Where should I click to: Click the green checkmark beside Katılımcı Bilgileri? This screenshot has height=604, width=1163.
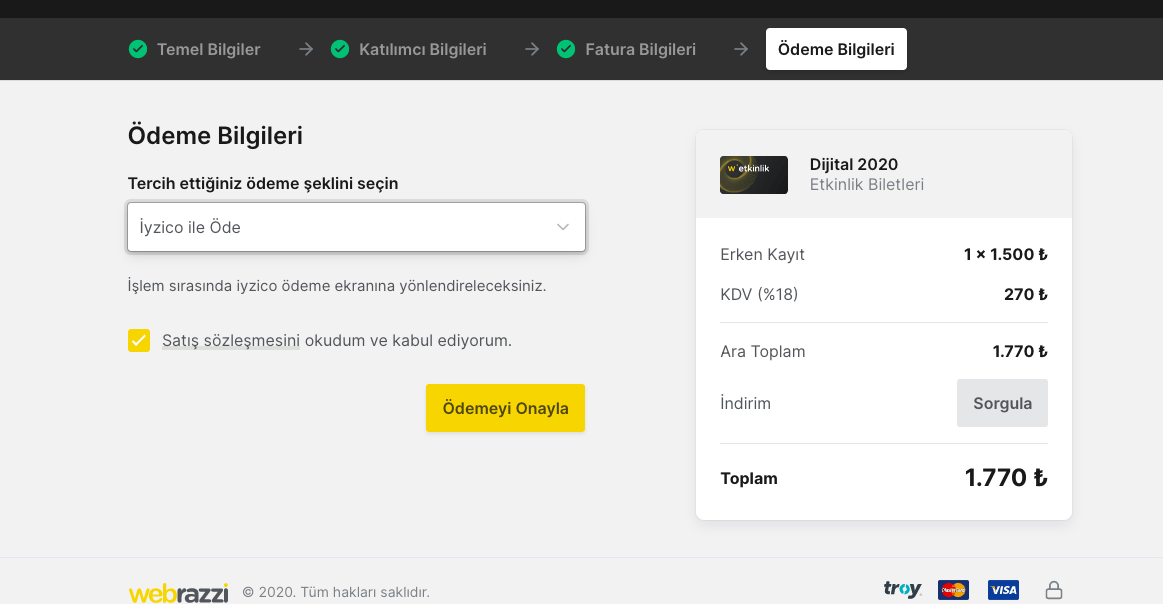pyautogui.click(x=340, y=49)
